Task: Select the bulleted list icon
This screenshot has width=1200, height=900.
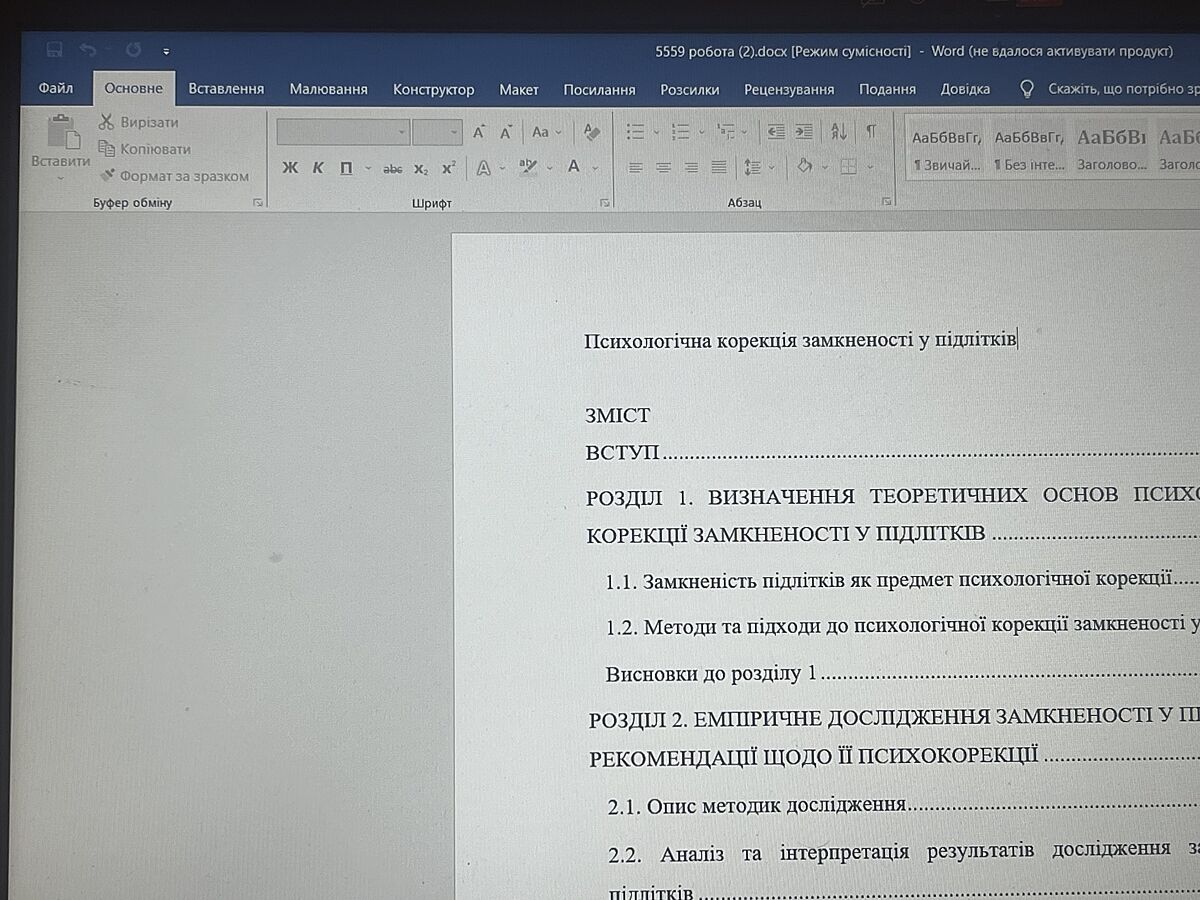Action: (635, 132)
